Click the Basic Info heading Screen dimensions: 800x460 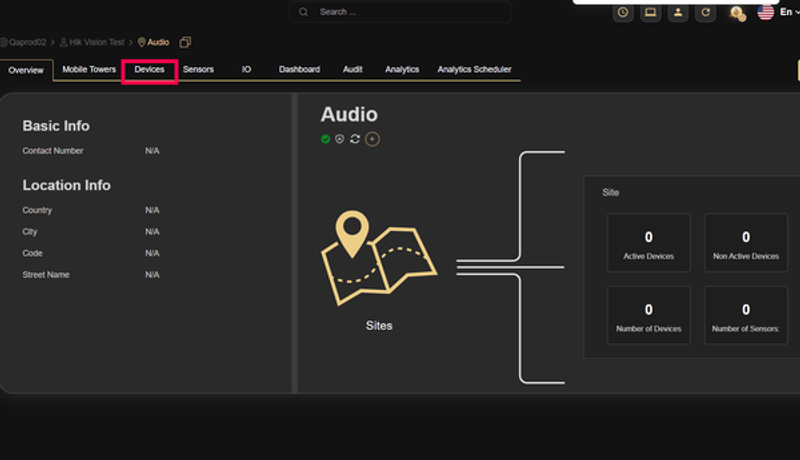click(56, 126)
